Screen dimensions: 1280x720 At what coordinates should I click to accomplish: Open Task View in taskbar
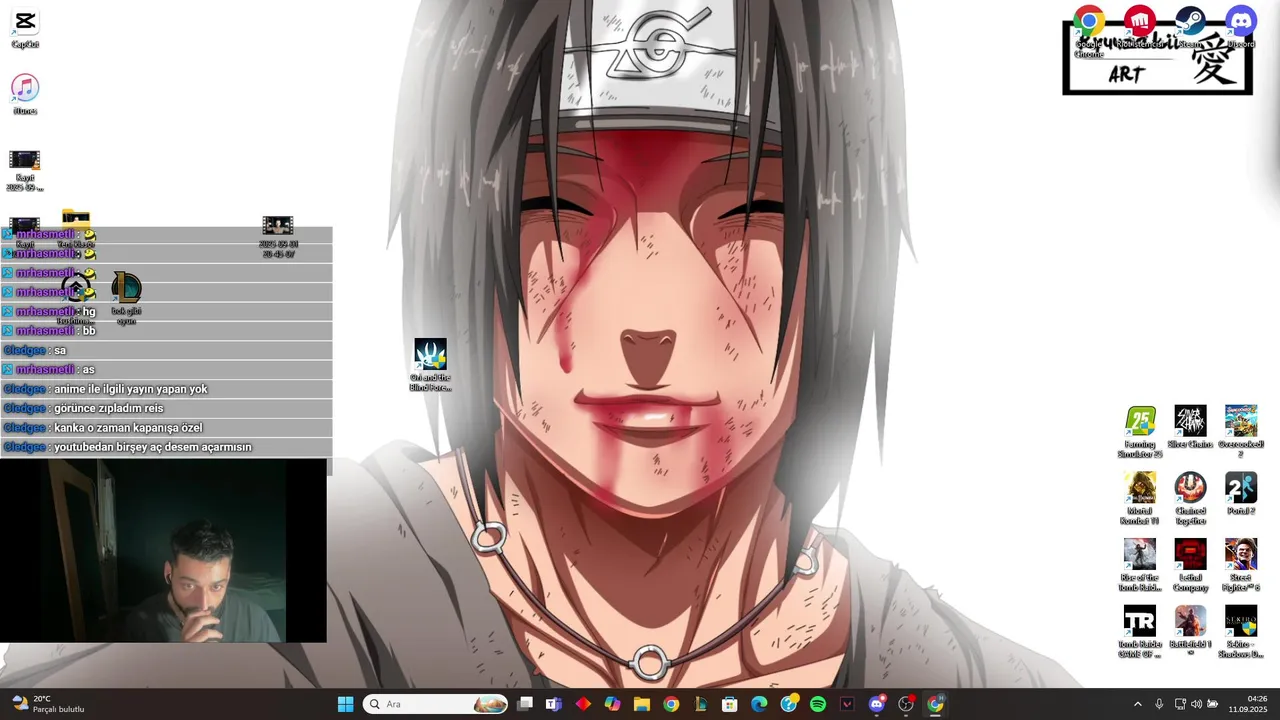point(525,704)
